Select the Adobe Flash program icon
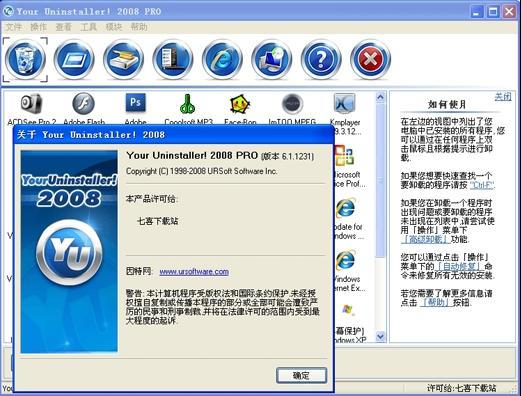Viewport: 521px width, 396px height. [83, 103]
